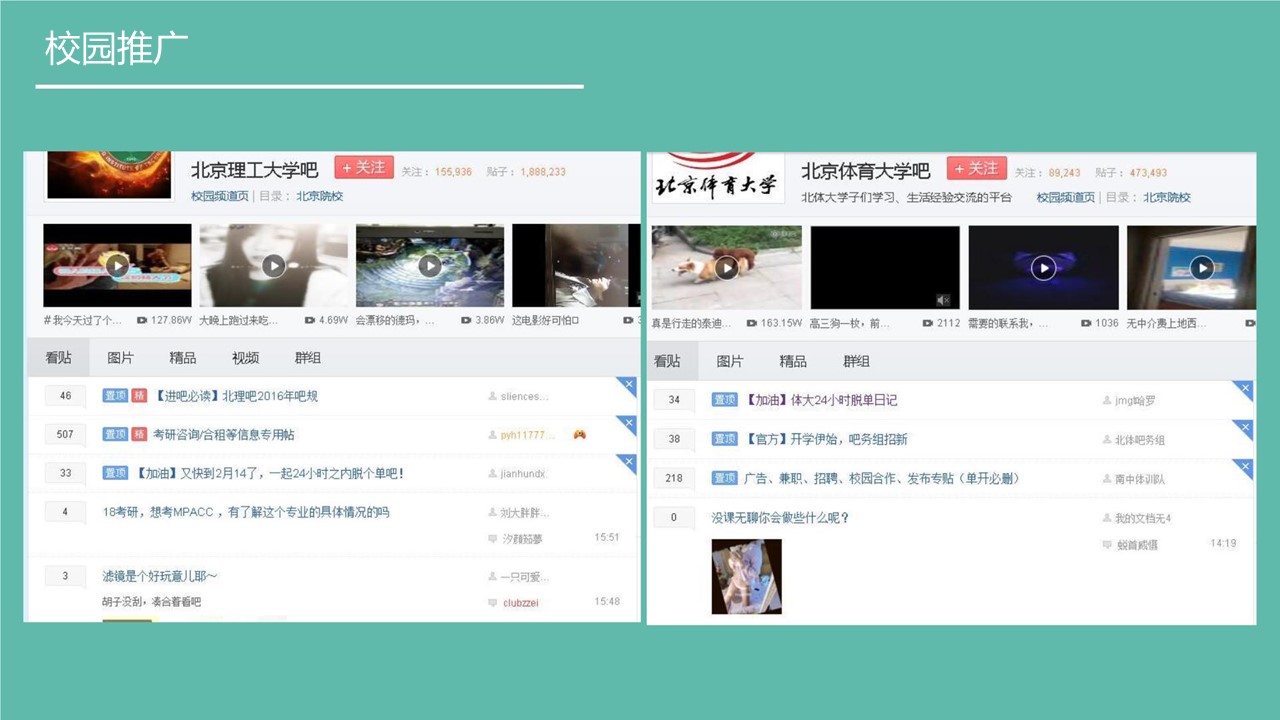The image size is (1280, 720).
Task: Click 校园频道页 link in 北京理工大学吧
Action: pos(220,196)
